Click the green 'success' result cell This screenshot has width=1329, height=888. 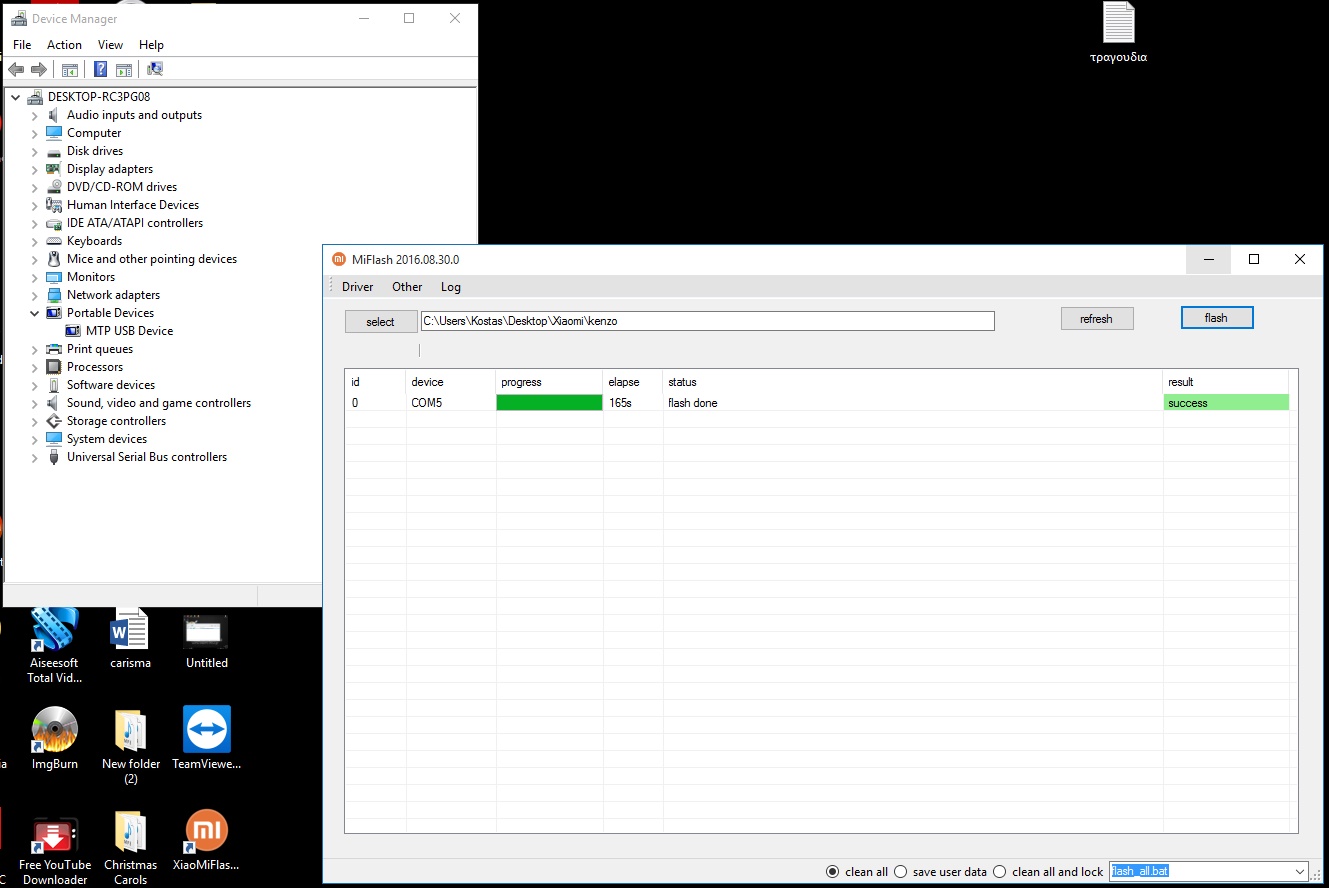pyautogui.click(x=1226, y=403)
